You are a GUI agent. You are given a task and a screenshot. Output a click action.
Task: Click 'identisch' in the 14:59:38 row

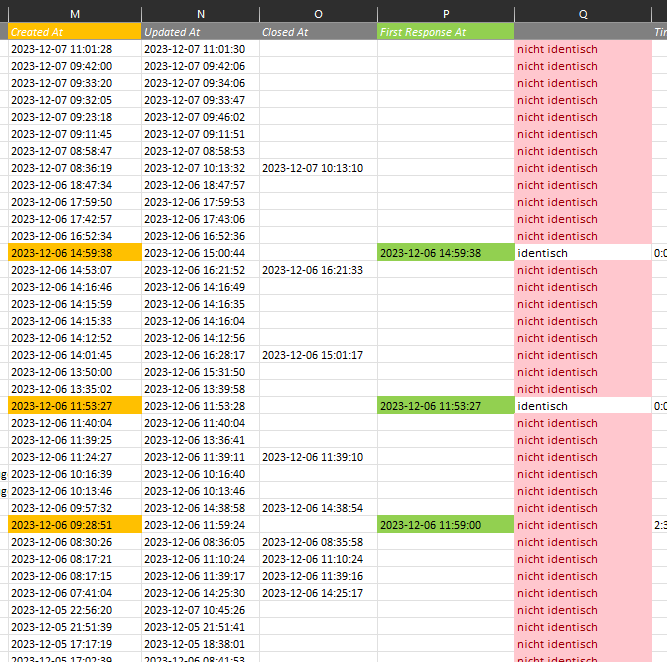click(x=542, y=253)
